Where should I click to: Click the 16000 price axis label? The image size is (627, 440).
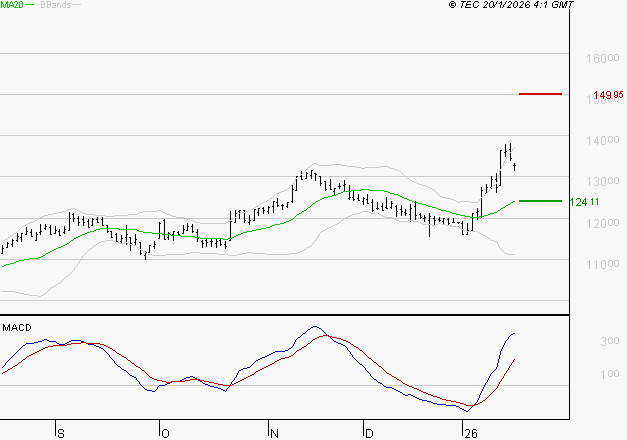[x=603, y=58]
